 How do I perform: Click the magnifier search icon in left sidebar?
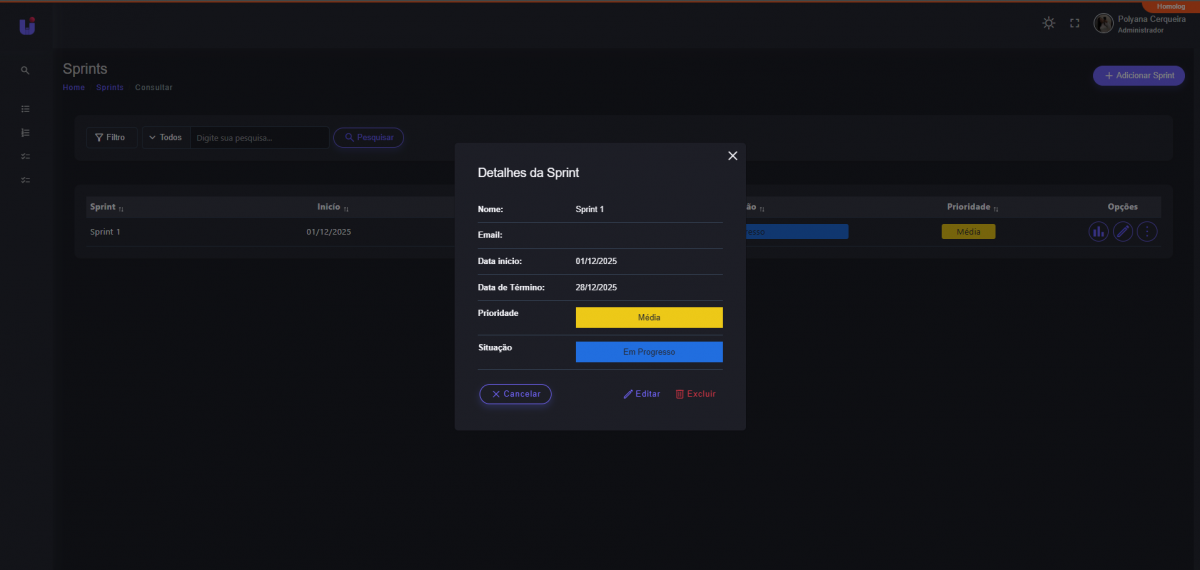[25, 71]
